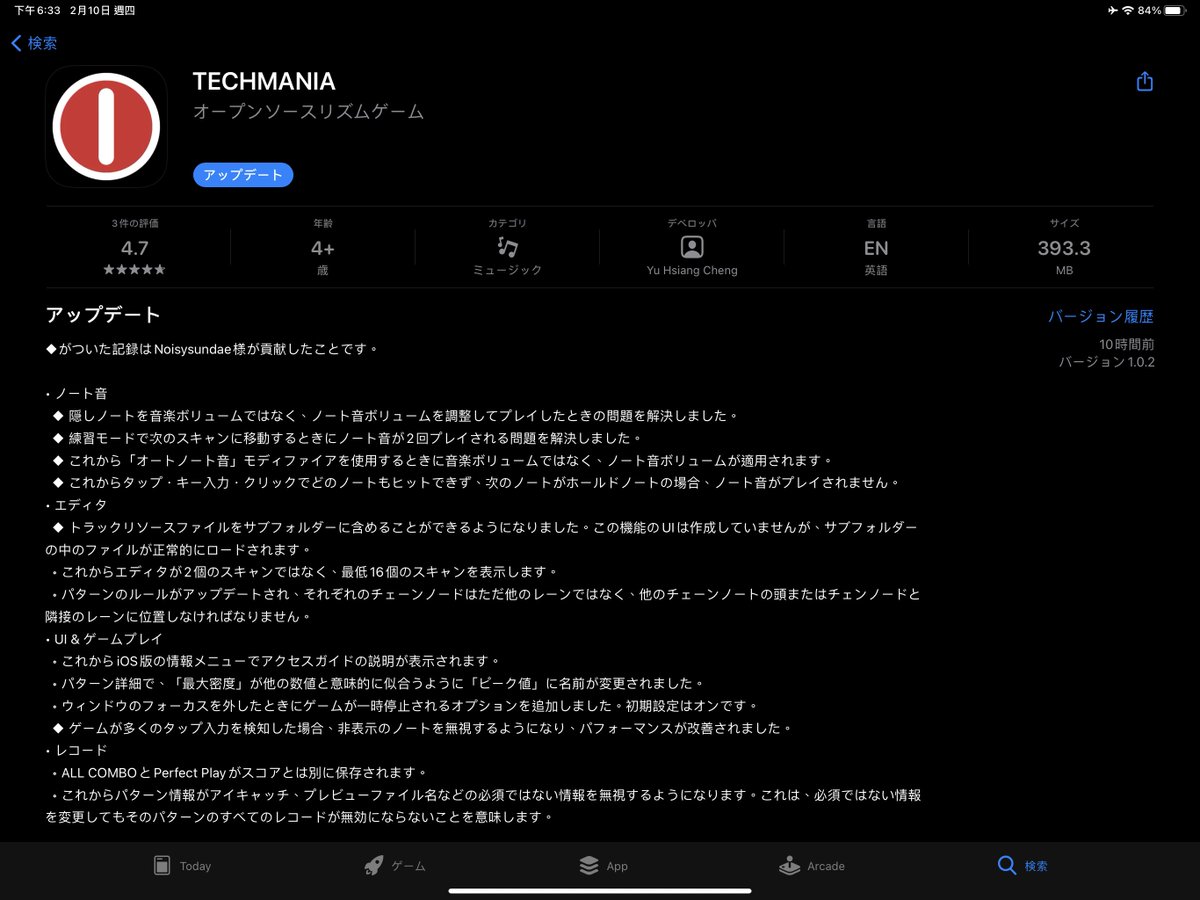1200x900 pixels.
Task: Tap the エディタ bullet heading
Action: 77,505
